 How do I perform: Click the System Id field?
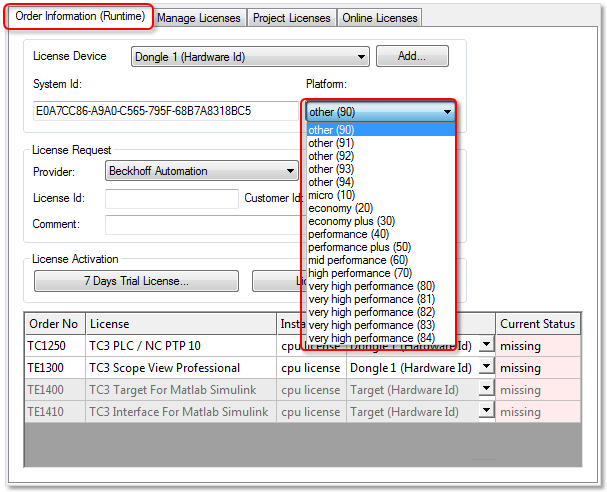click(x=166, y=111)
